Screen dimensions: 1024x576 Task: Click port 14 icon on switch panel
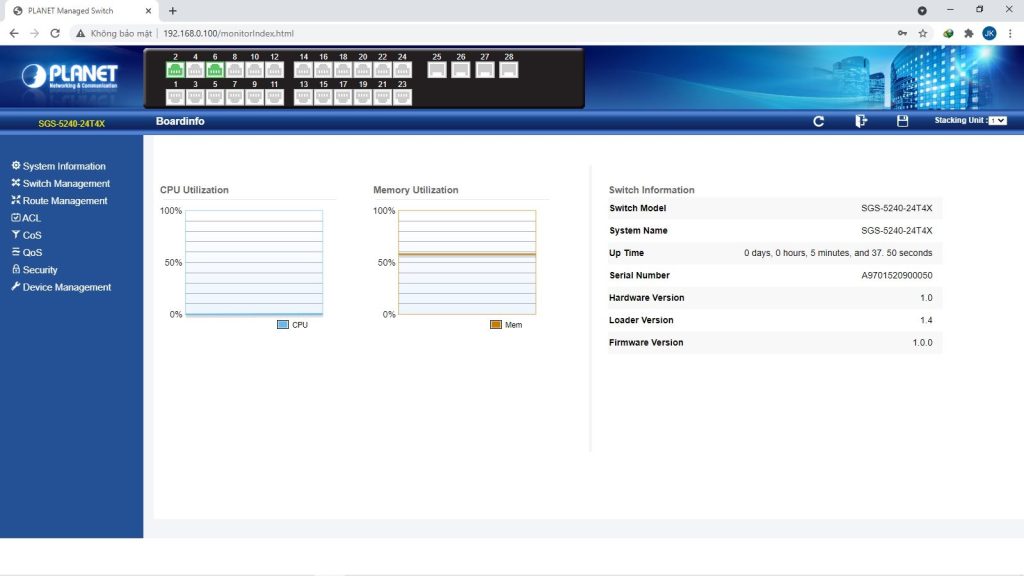[x=303, y=70]
